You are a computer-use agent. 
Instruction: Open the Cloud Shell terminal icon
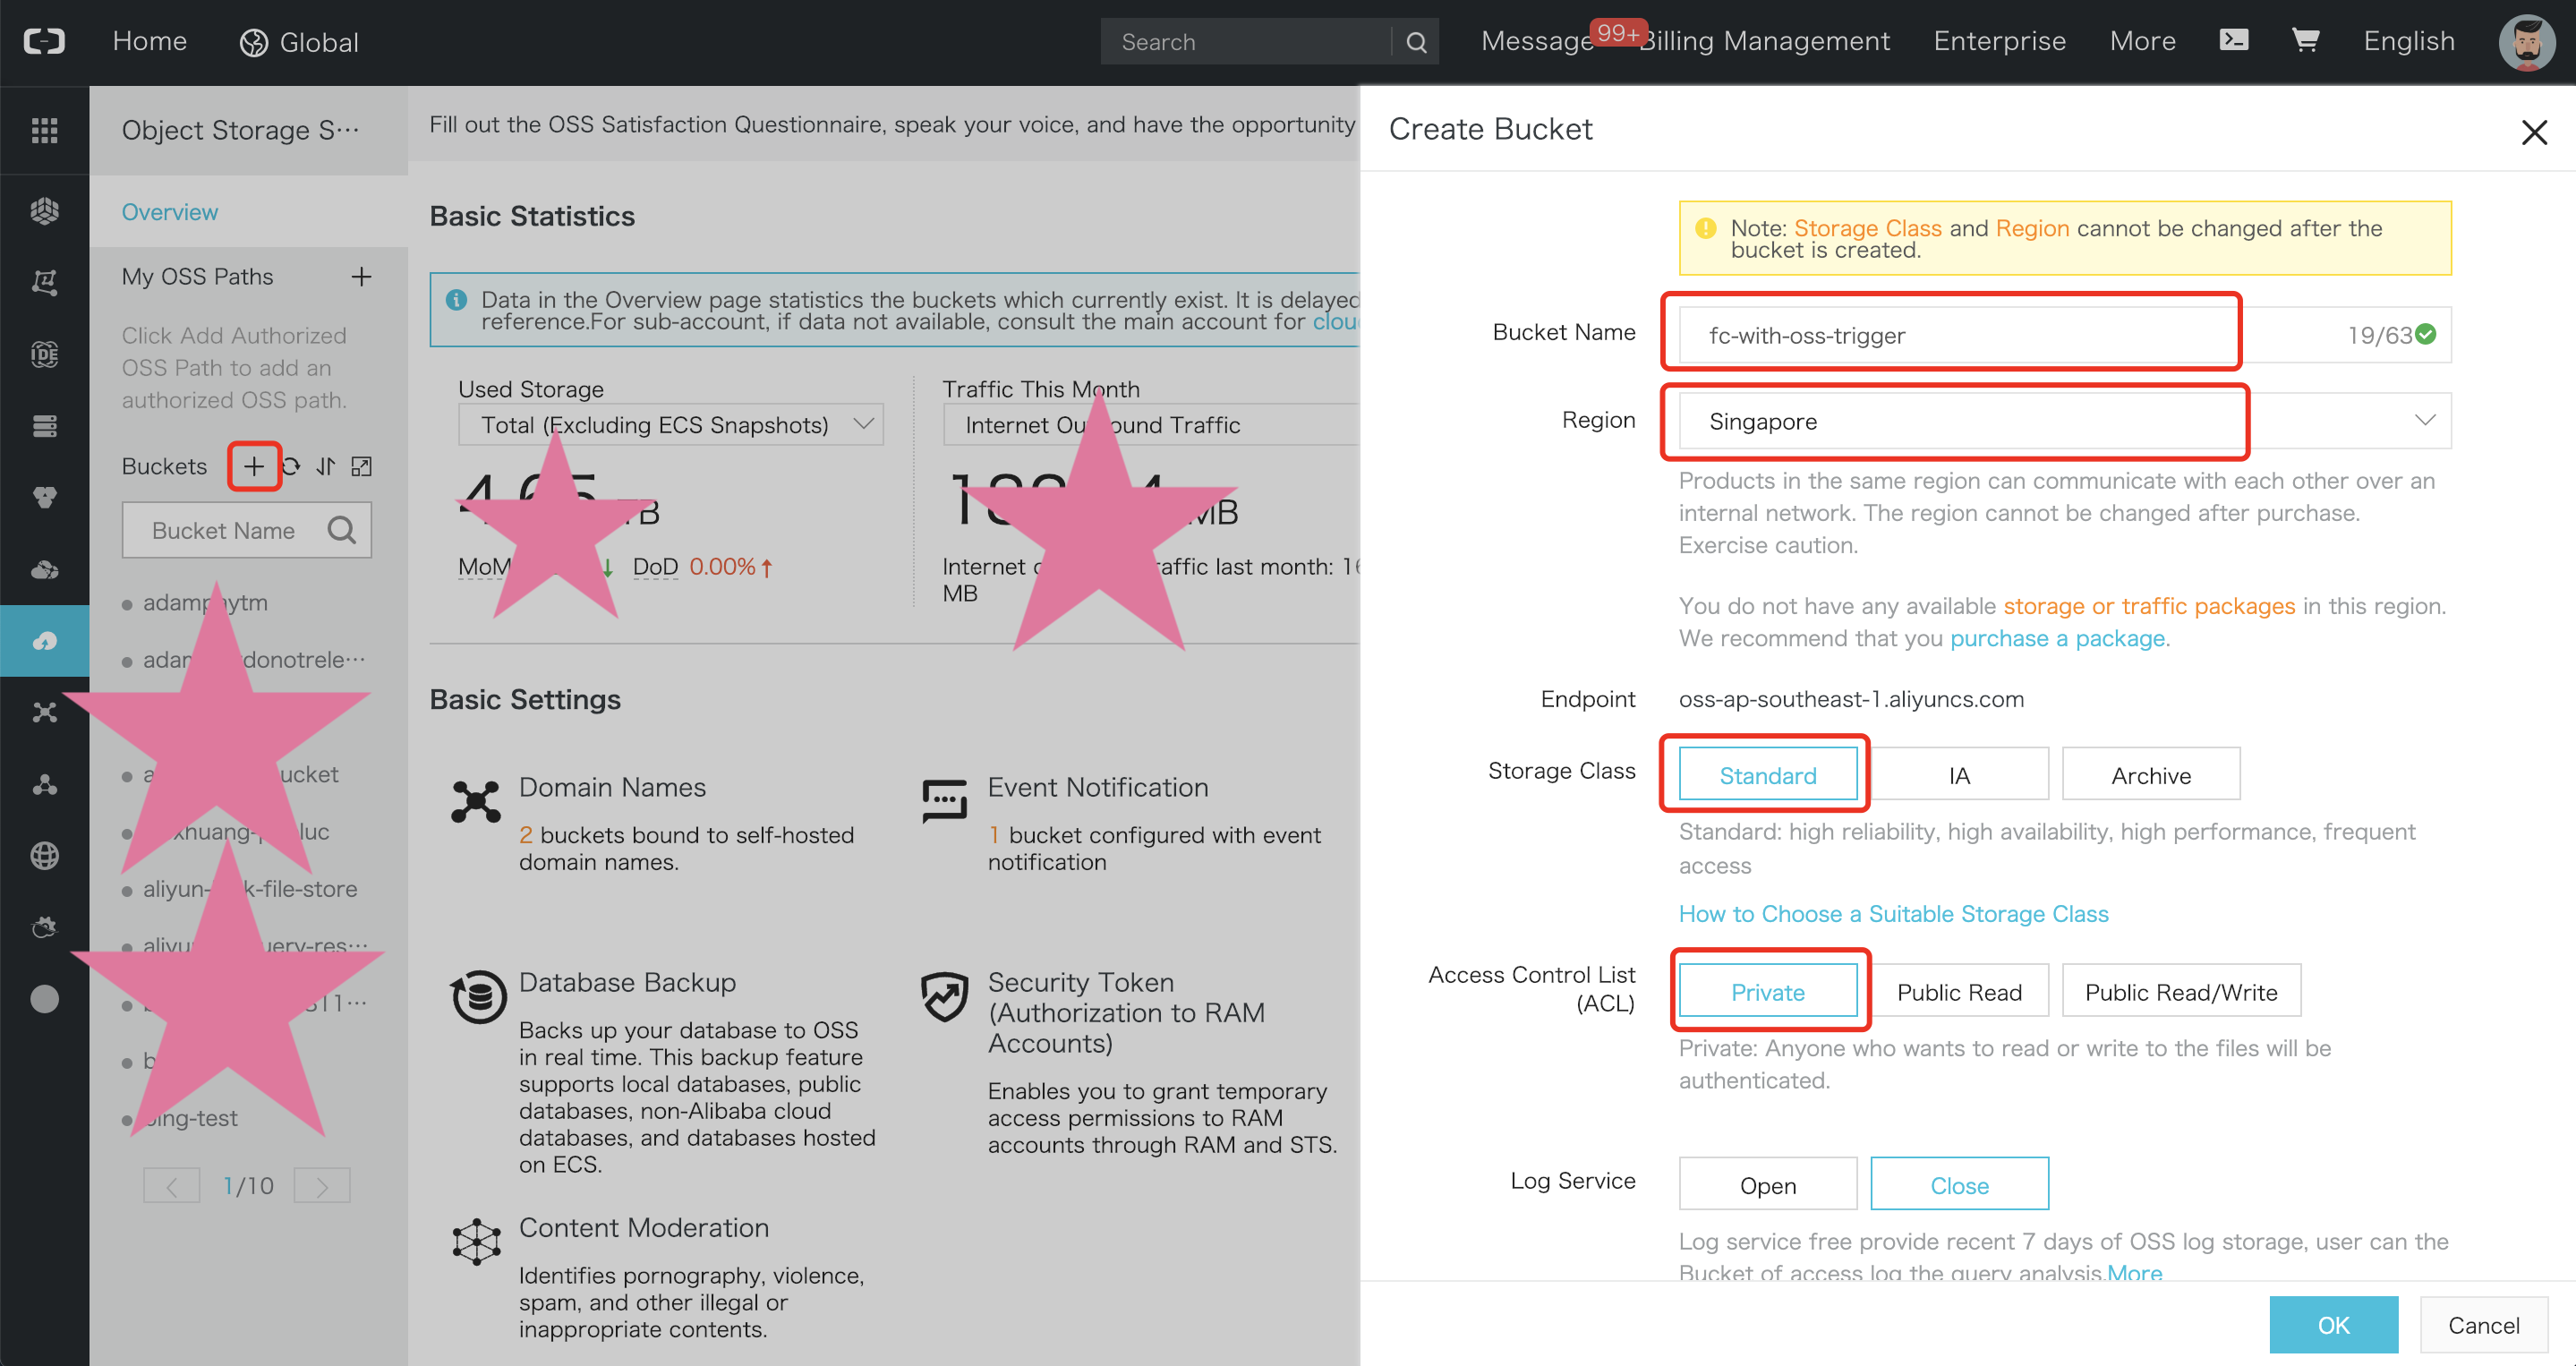pos(2233,40)
